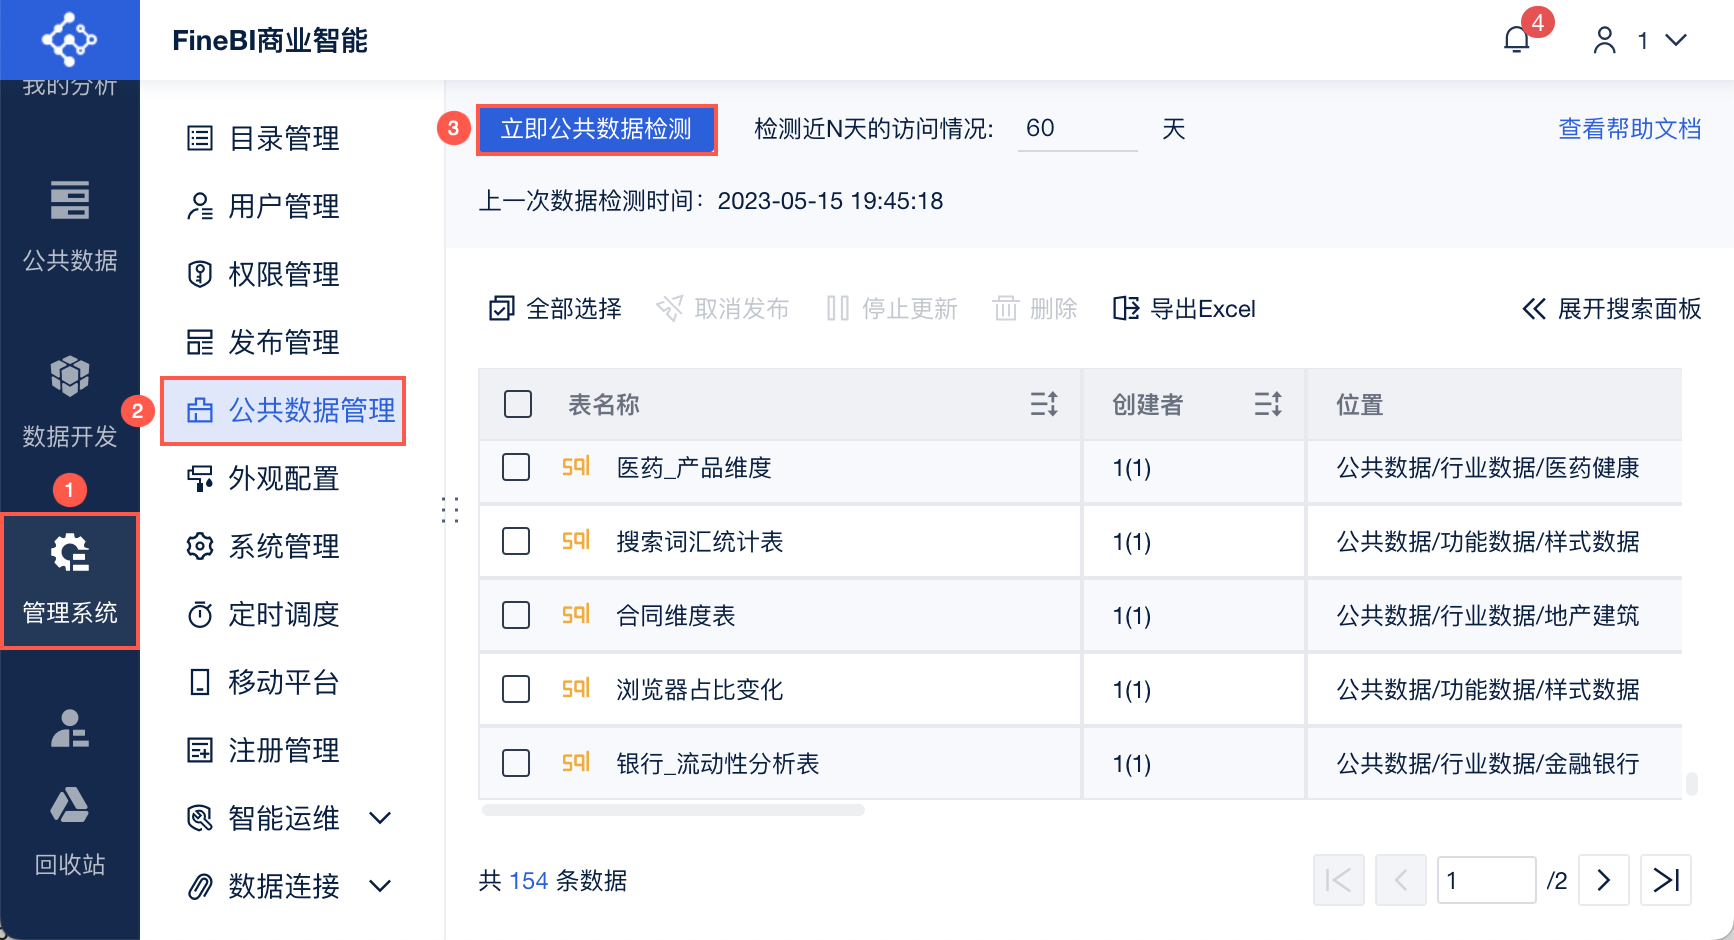Open the notification bell icon

(x=1517, y=40)
